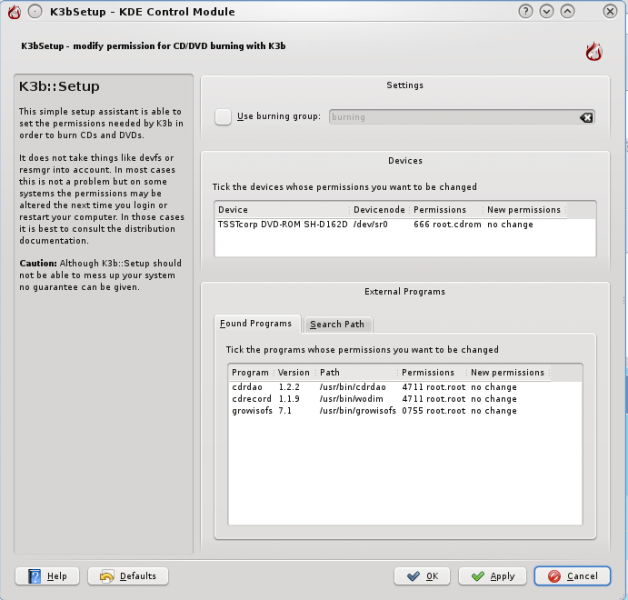This screenshot has height=600, width=628.
Task: Apply the permission changes
Action: (492, 576)
